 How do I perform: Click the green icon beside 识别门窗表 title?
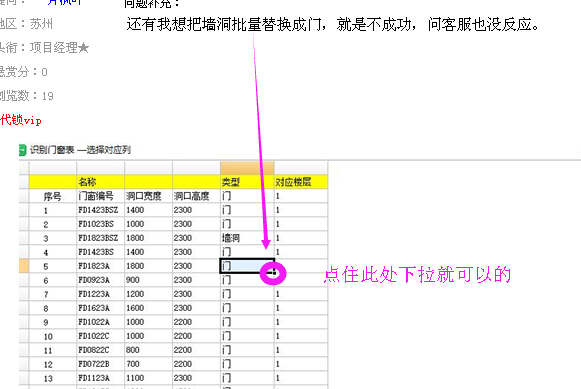(x=22, y=150)
